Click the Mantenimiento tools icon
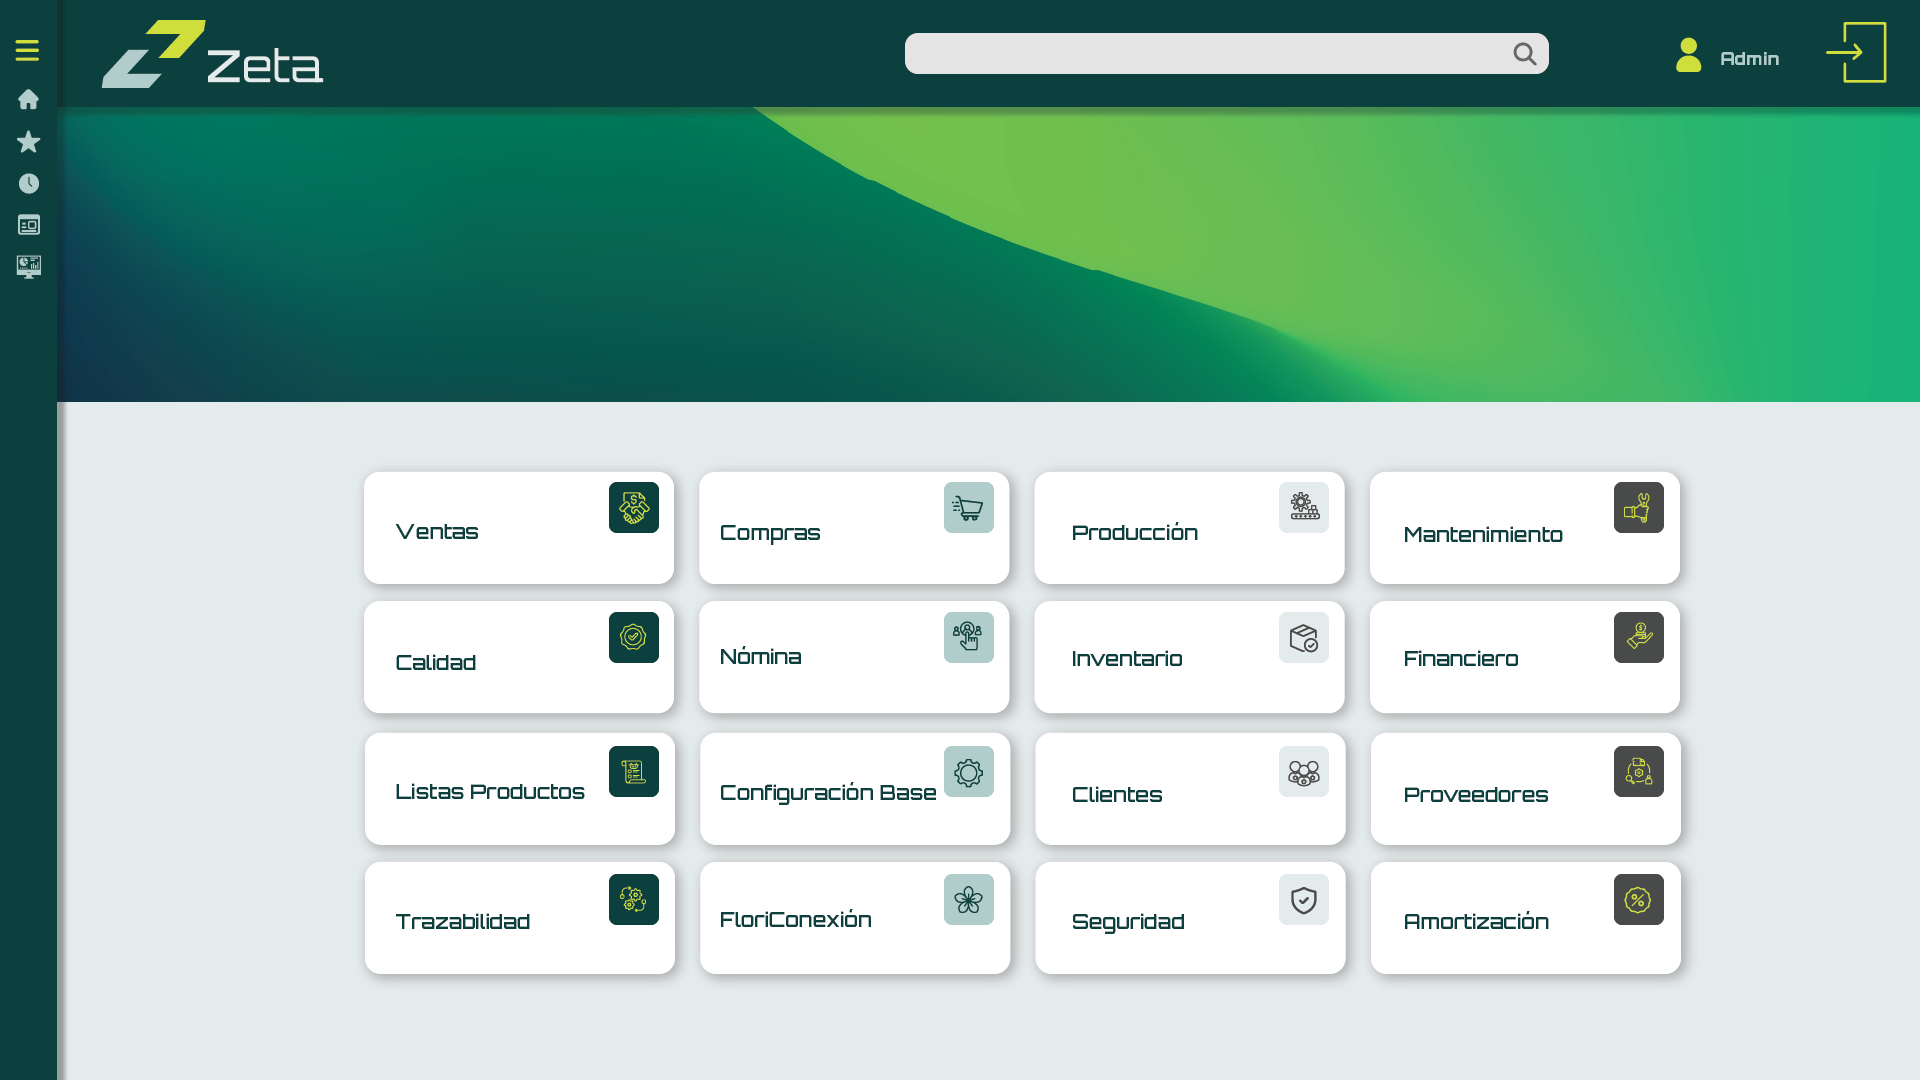Screen dimensions: 1920x1080 tap(1638, 508)
